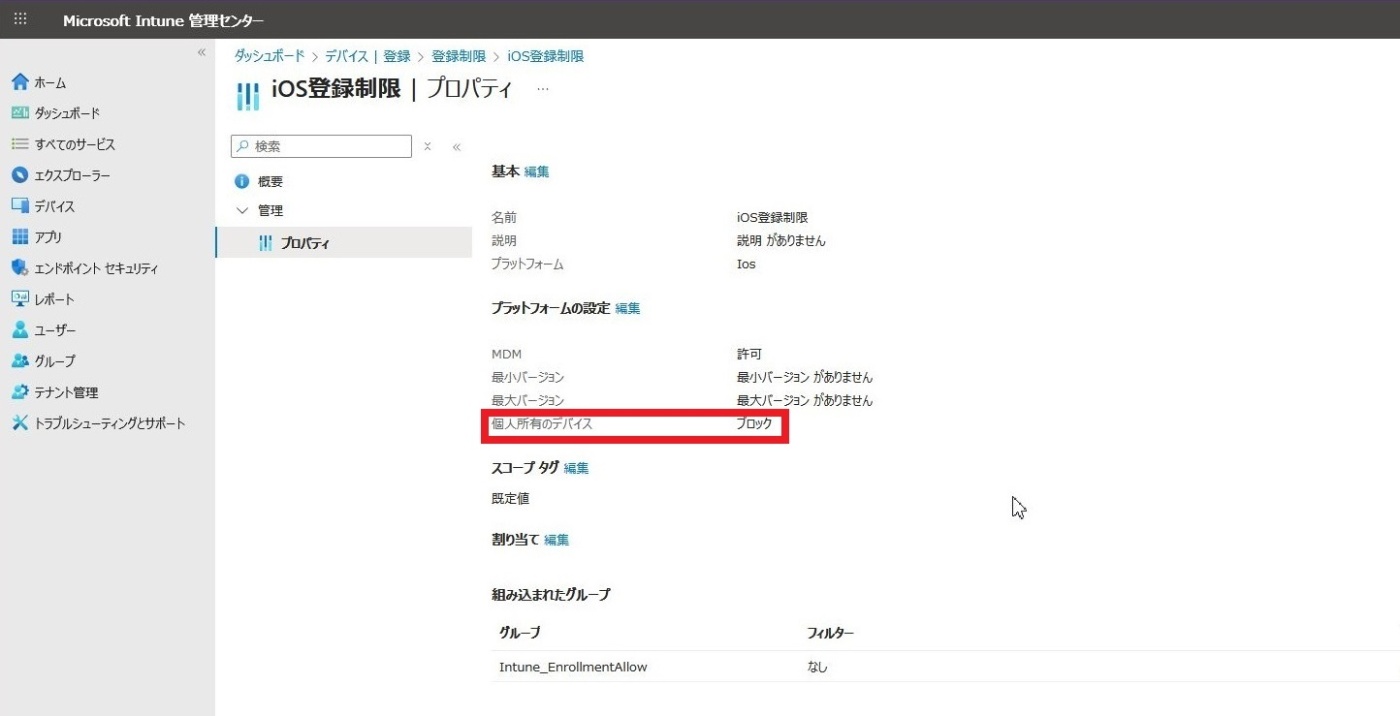Open エンドポイント セキュリティ menu item
Image resolution: width=1400 pixels, height=716 pixels.
pos(96,268)
